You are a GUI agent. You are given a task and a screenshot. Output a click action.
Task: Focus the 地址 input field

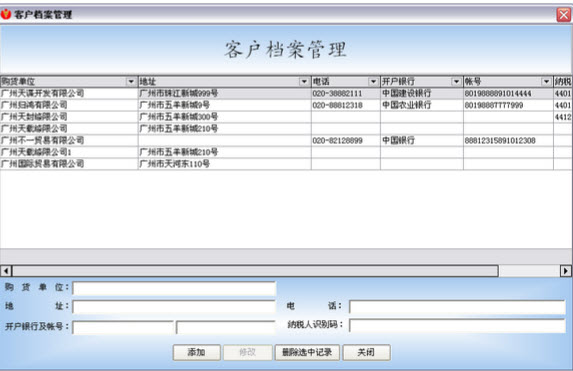coord(174,307)
